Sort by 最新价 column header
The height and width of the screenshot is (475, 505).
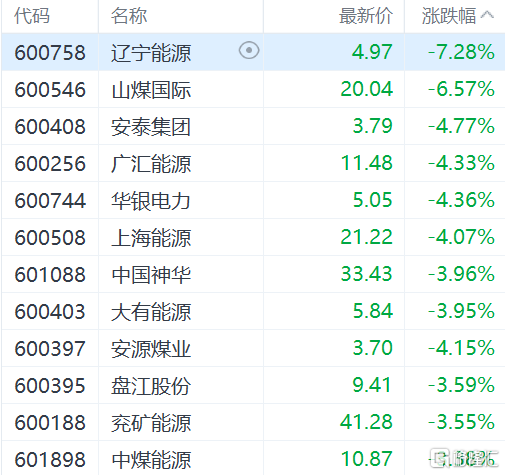coord(366,16)
